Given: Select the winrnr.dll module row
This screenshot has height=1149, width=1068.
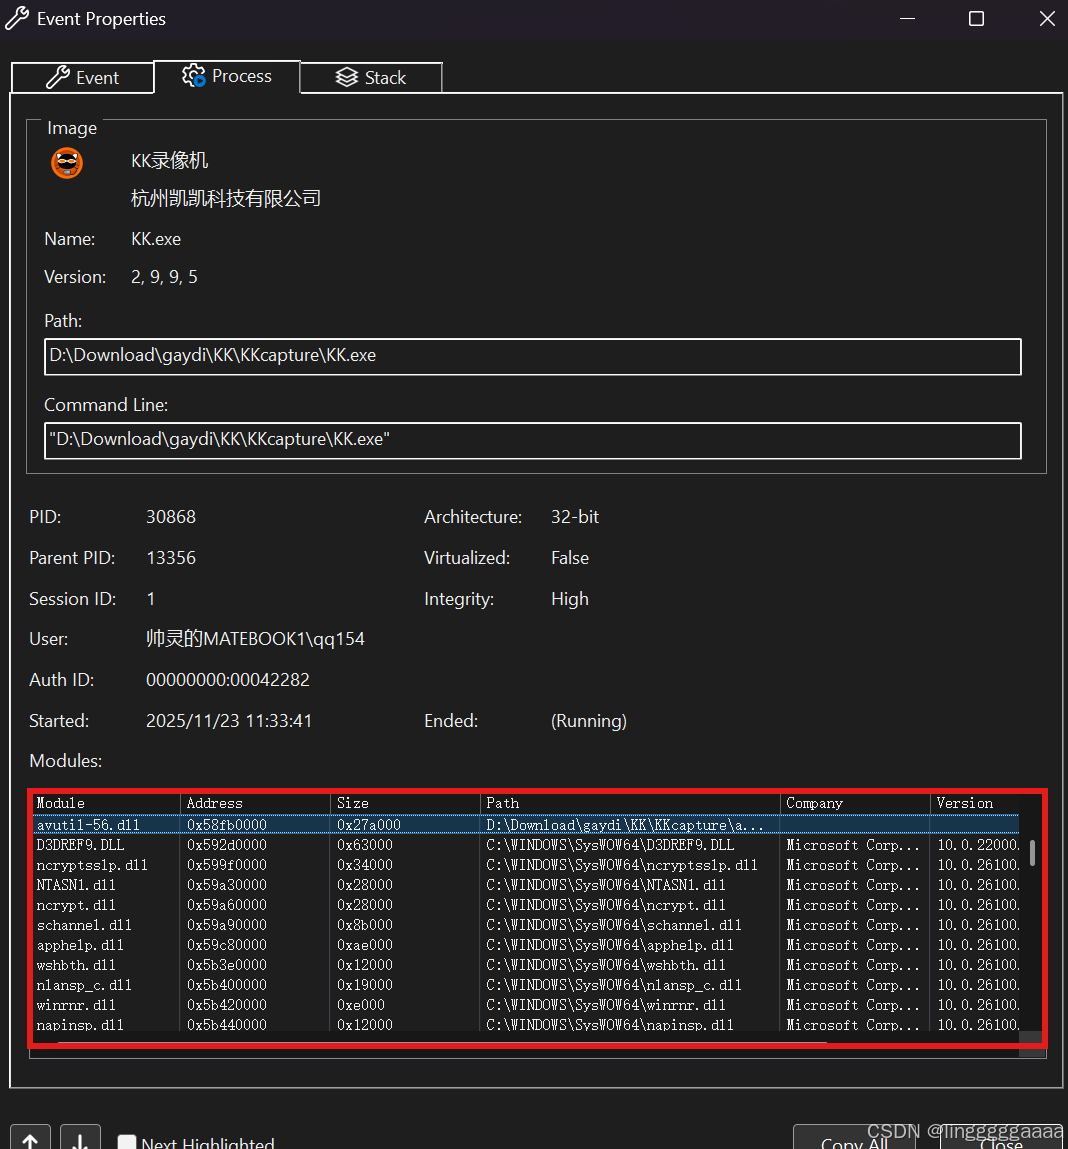Looking at the screenshot, I should 526,1005.
